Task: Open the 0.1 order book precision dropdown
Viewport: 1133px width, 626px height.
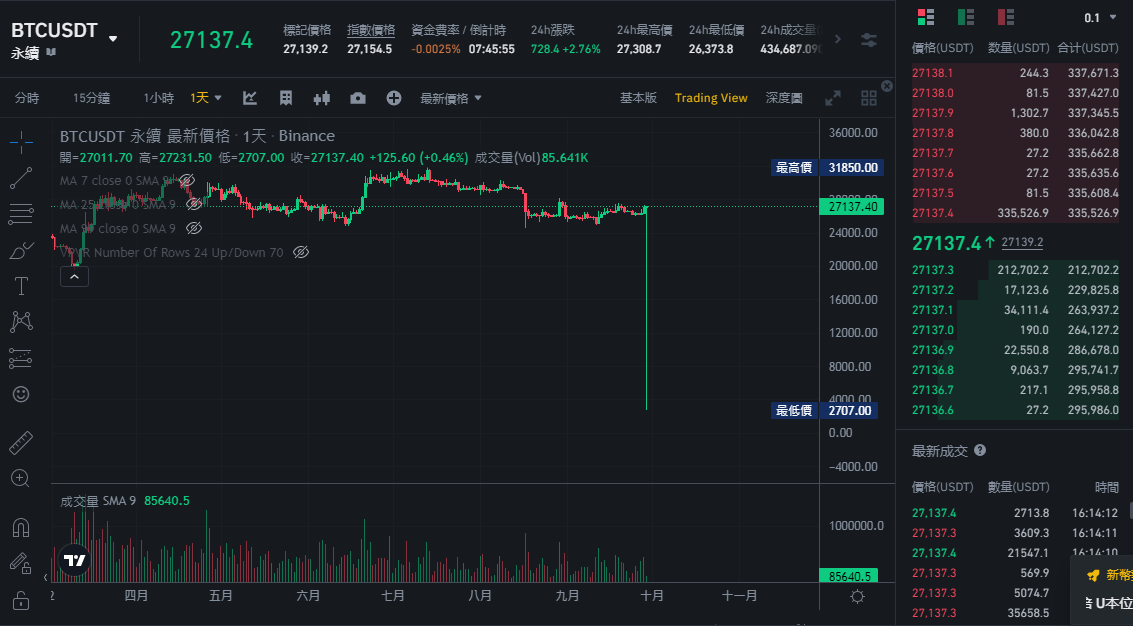Action: [1100, 17]
